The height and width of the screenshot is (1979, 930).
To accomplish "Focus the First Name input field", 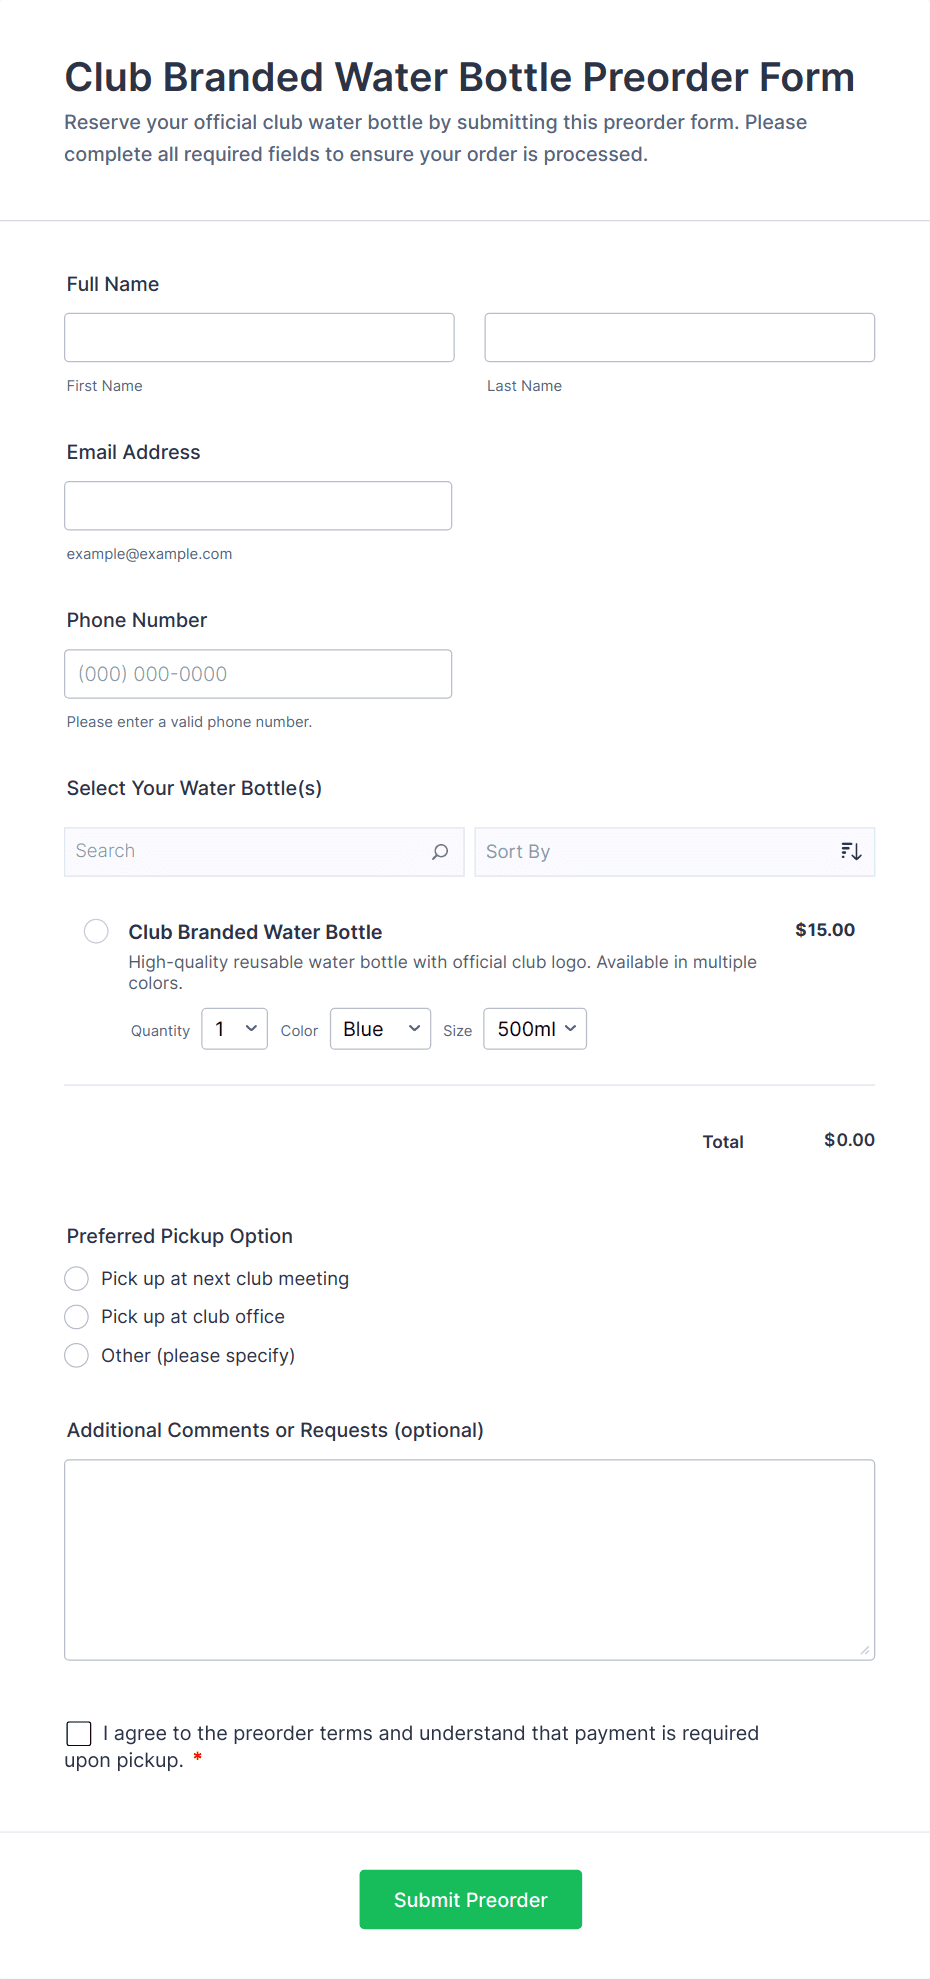I will (x=259, y=338).
